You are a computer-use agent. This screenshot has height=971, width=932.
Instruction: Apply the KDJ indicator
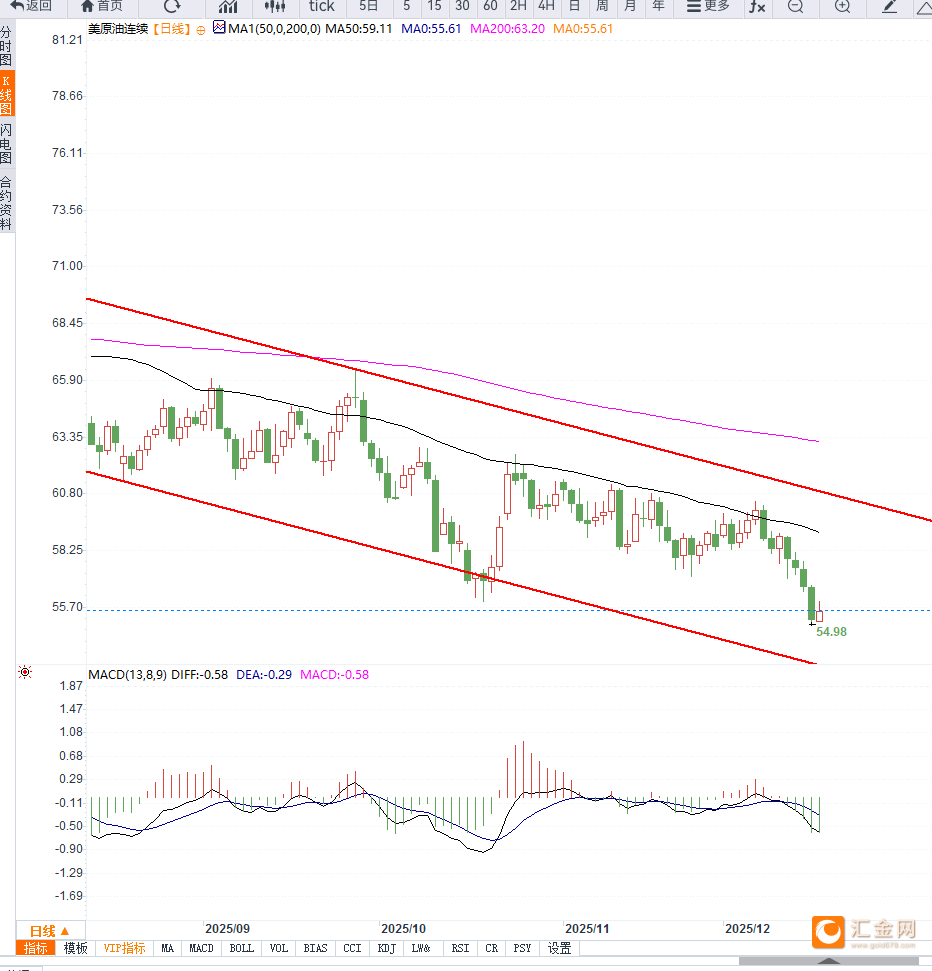[386, 948]
